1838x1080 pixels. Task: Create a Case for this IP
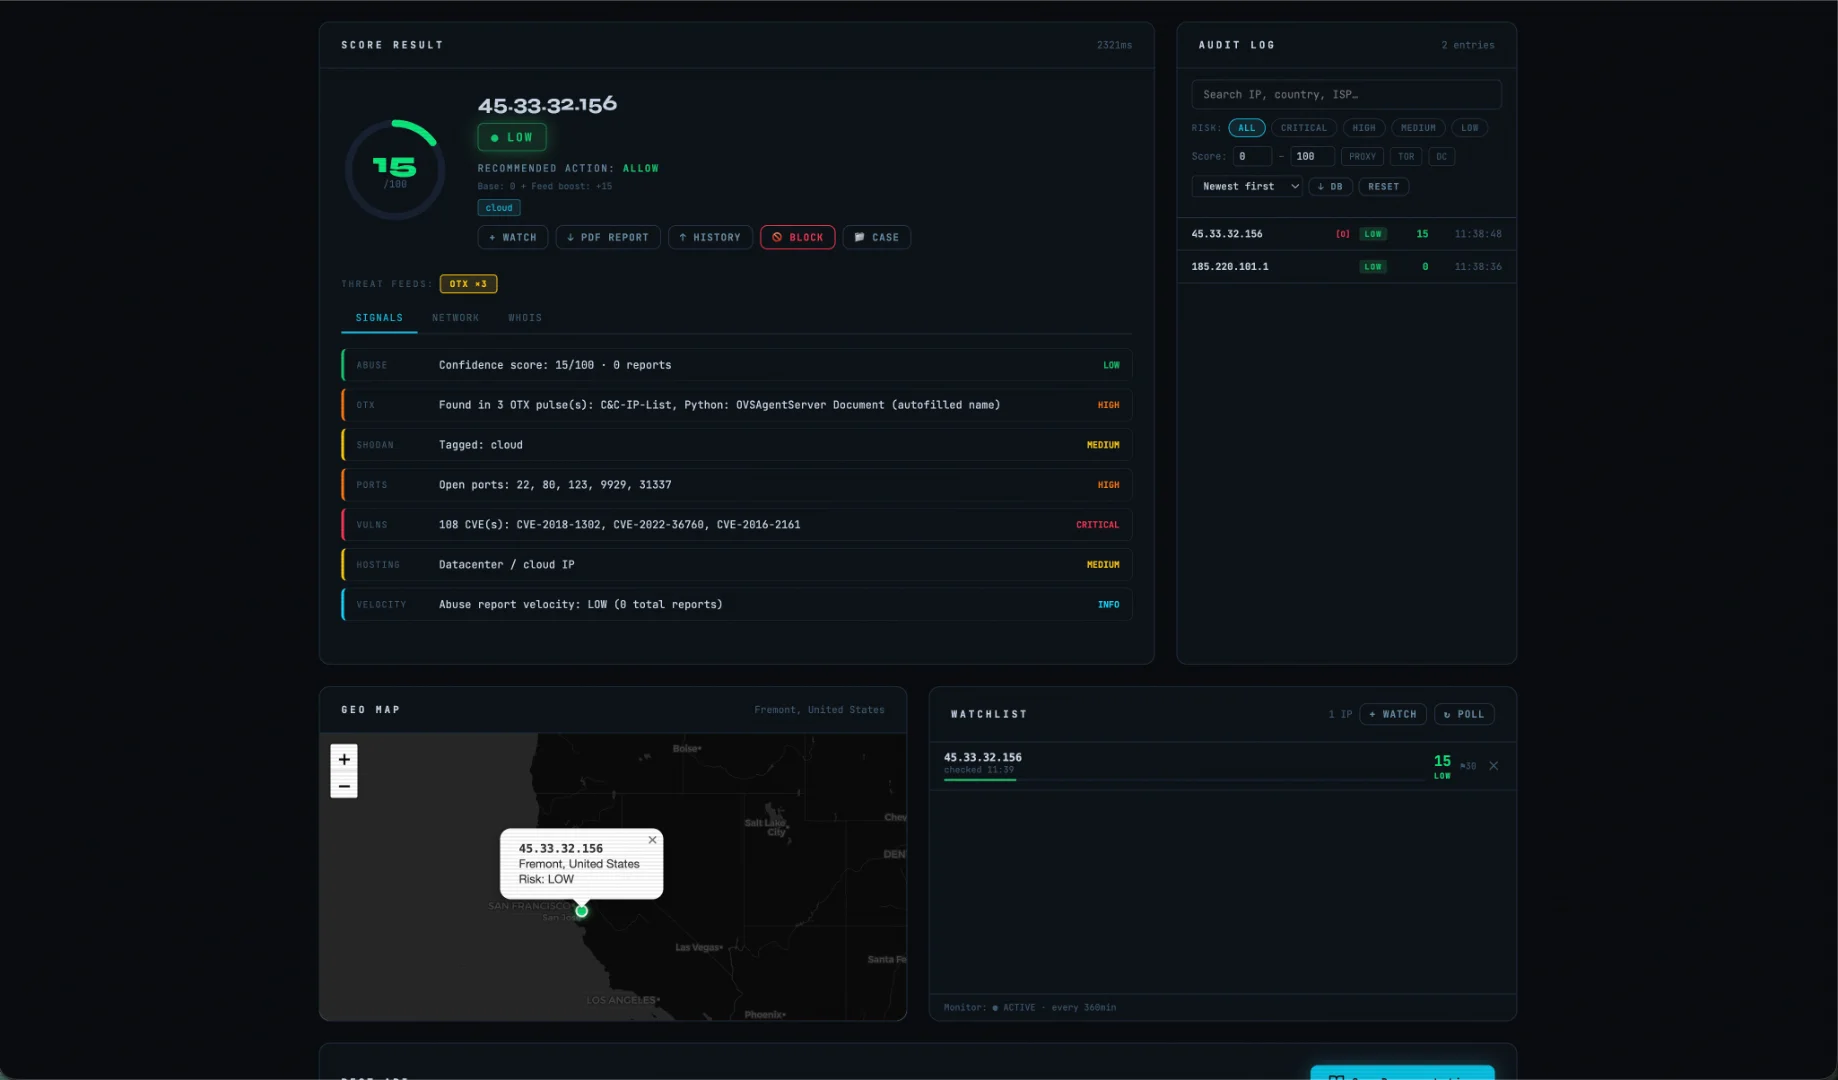(x=876, y=237)
